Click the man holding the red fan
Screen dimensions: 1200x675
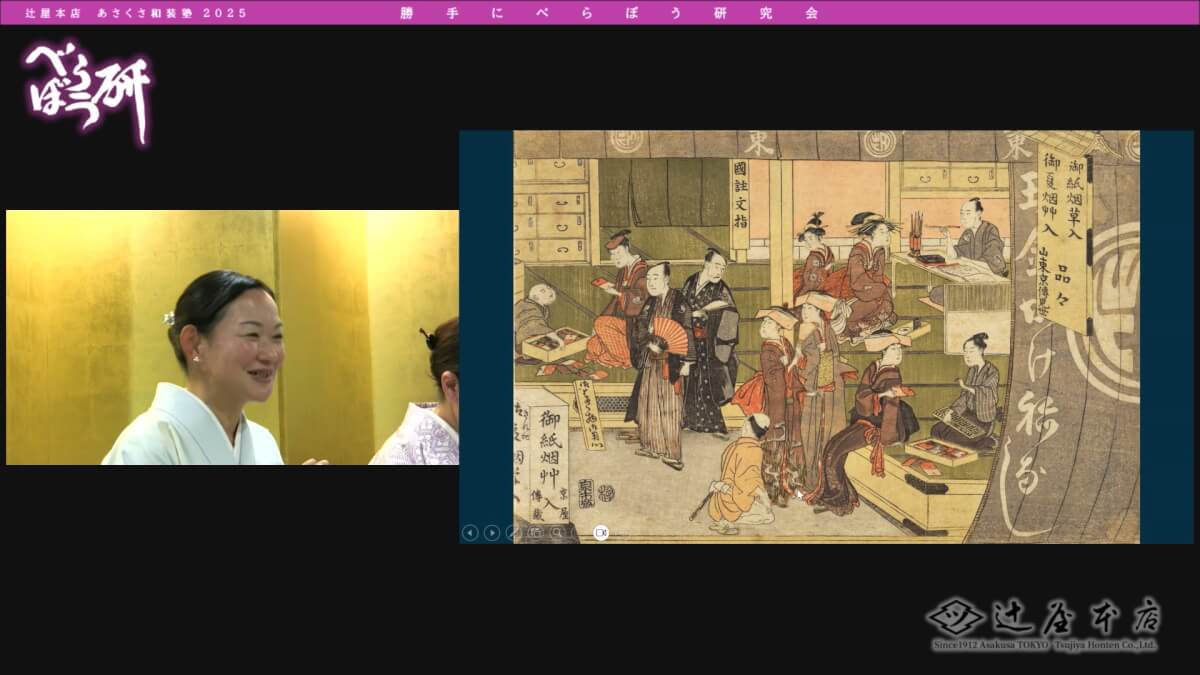(660, 360)
